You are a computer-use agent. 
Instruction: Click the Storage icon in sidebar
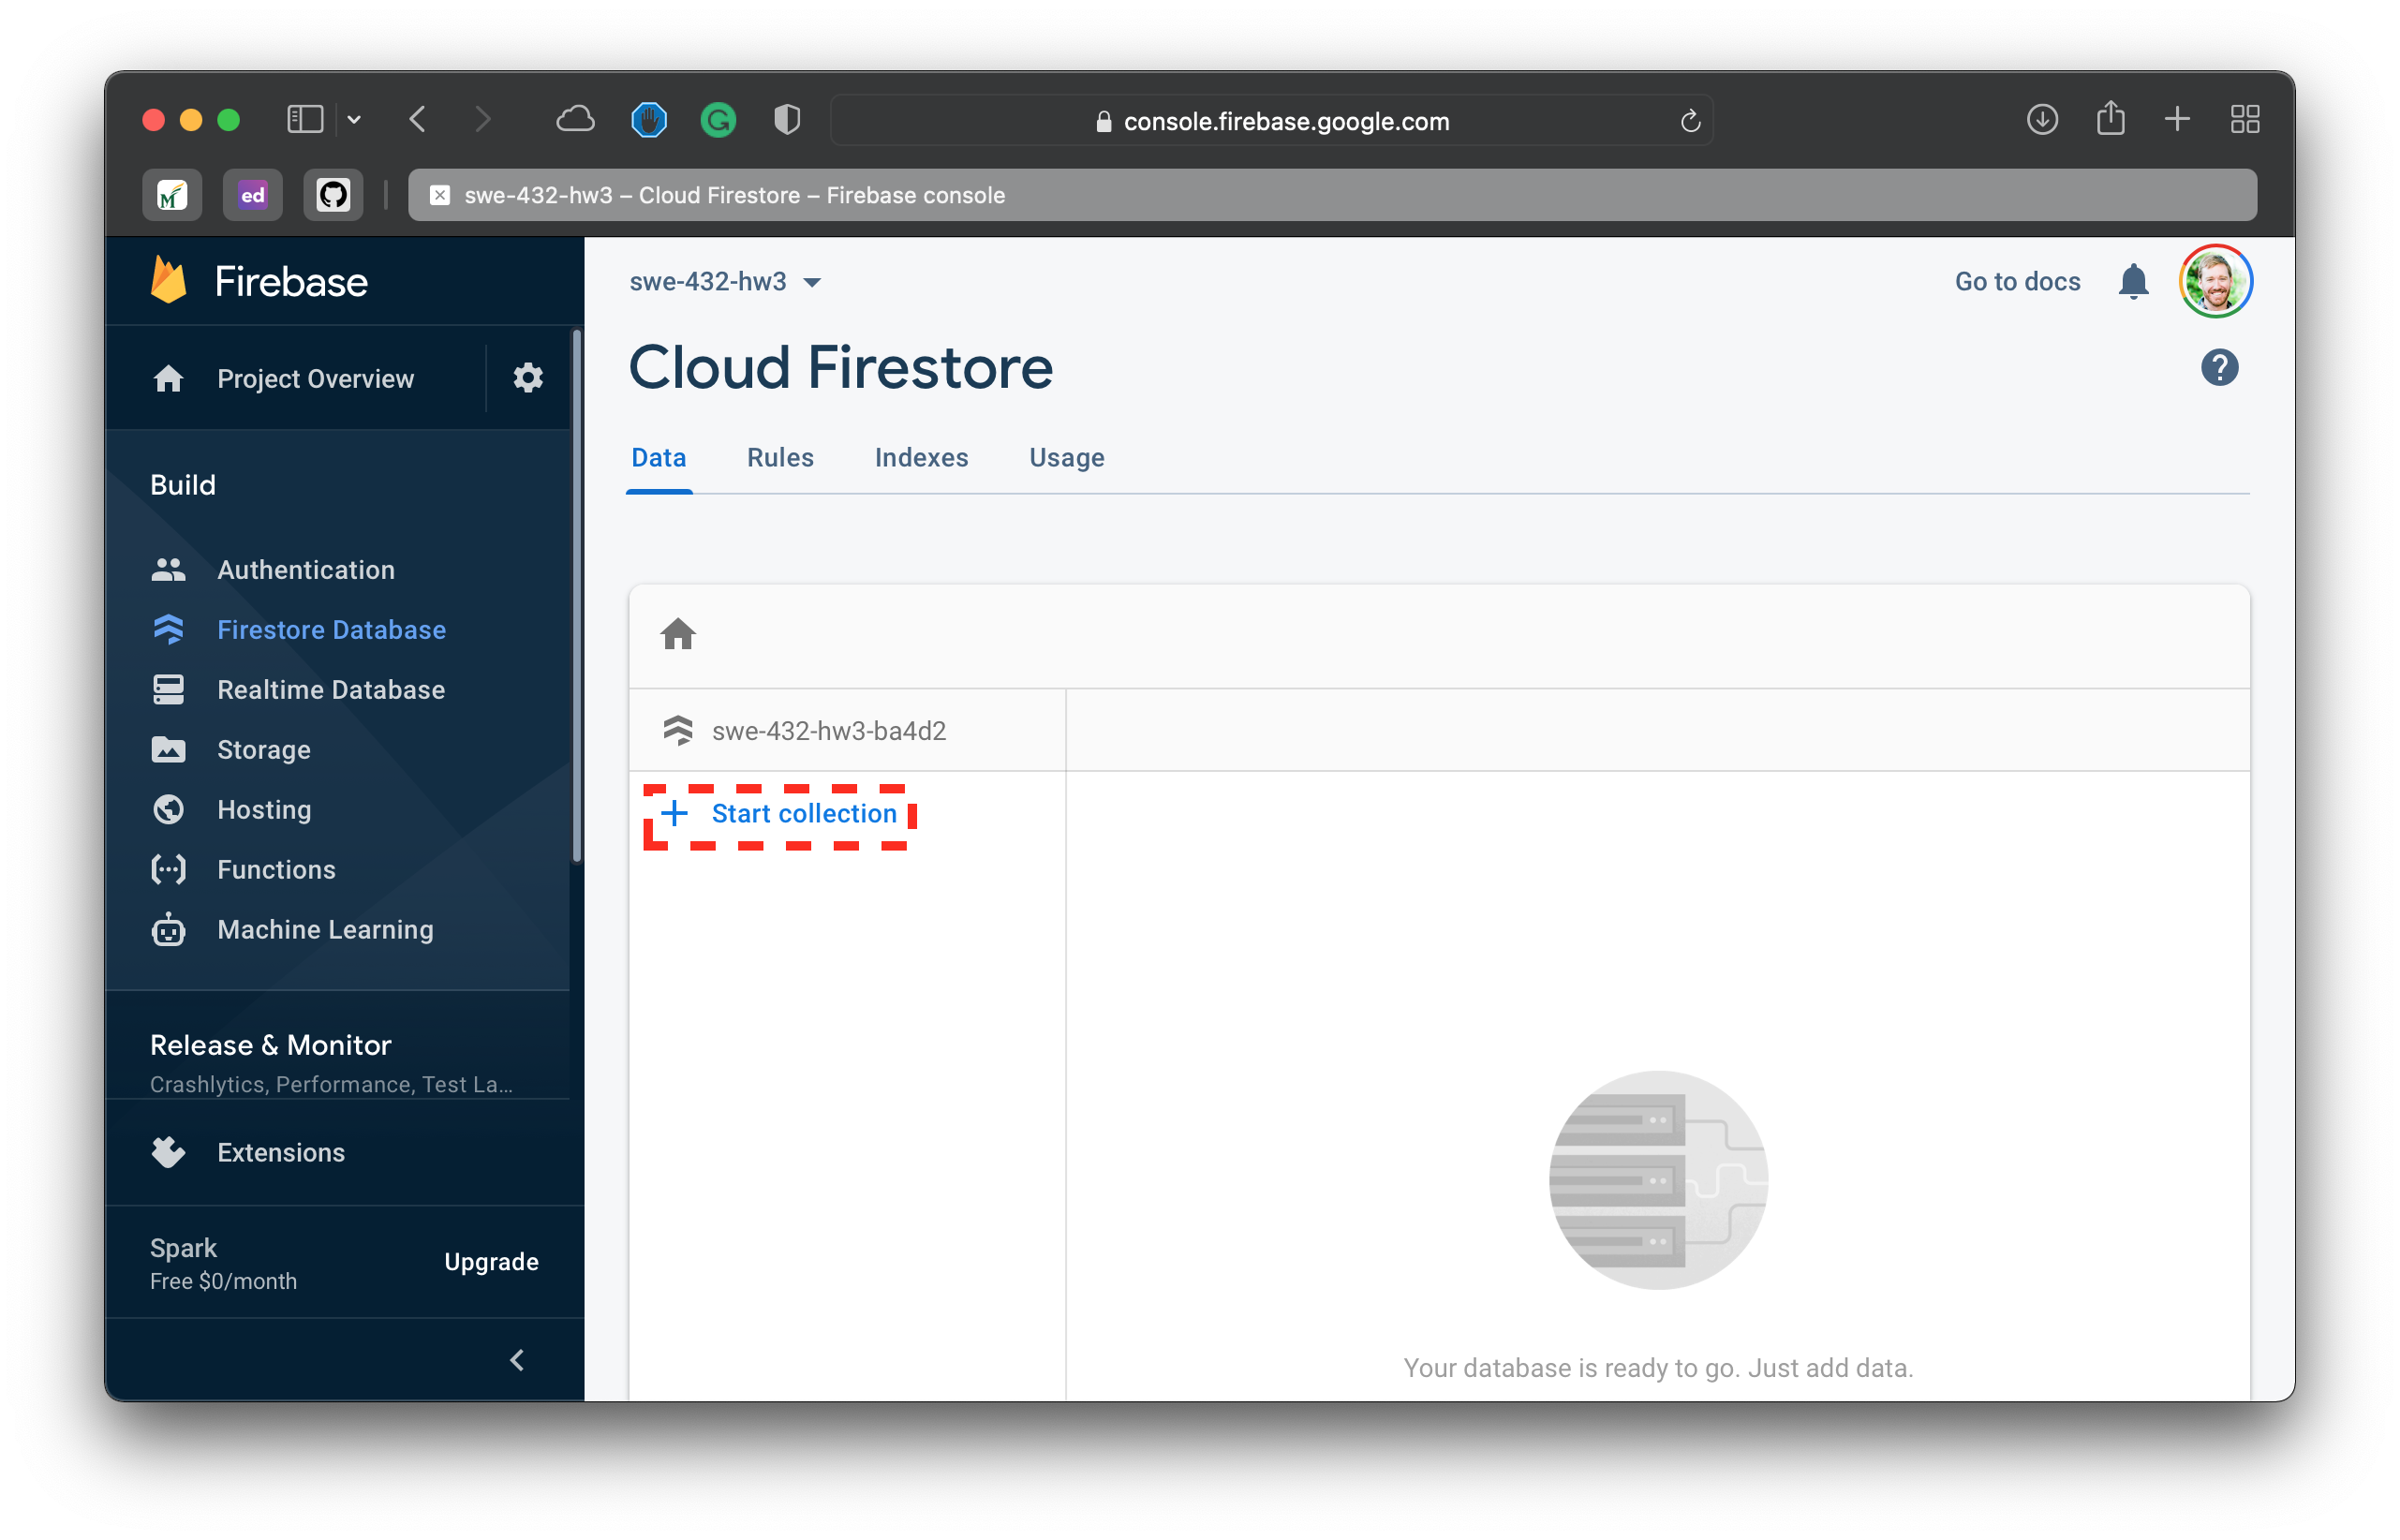(x=170, y=749)
